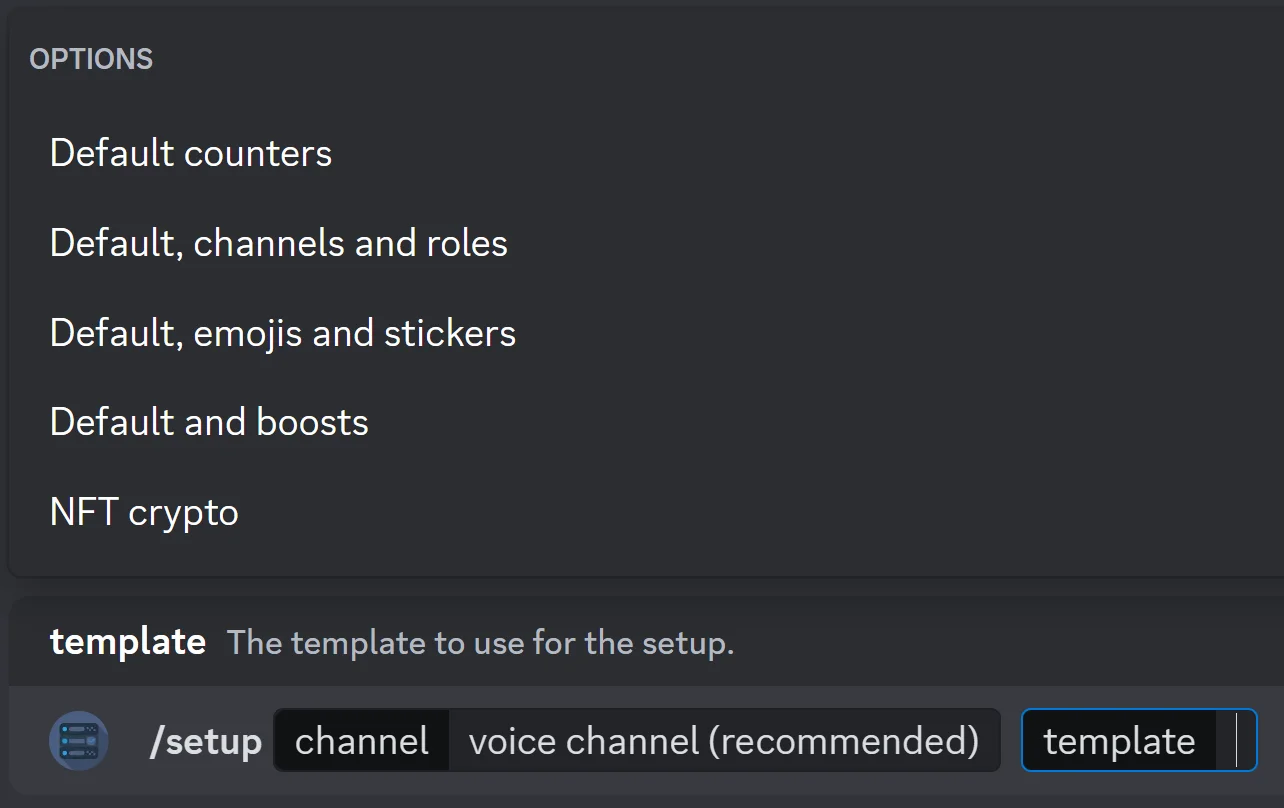Click the circular app icon beside /setup
The width and height of the screenshot is (1284, 808).
78,741
